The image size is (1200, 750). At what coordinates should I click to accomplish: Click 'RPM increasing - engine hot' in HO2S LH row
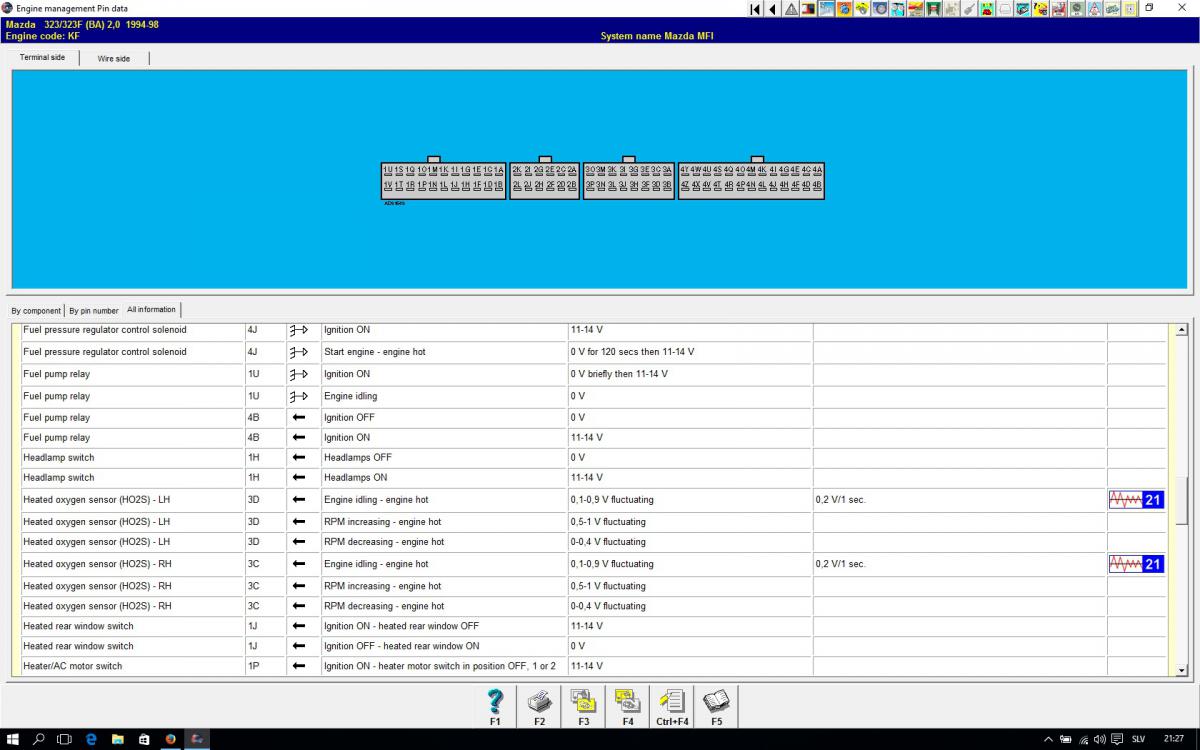click(x=382, y=522)
